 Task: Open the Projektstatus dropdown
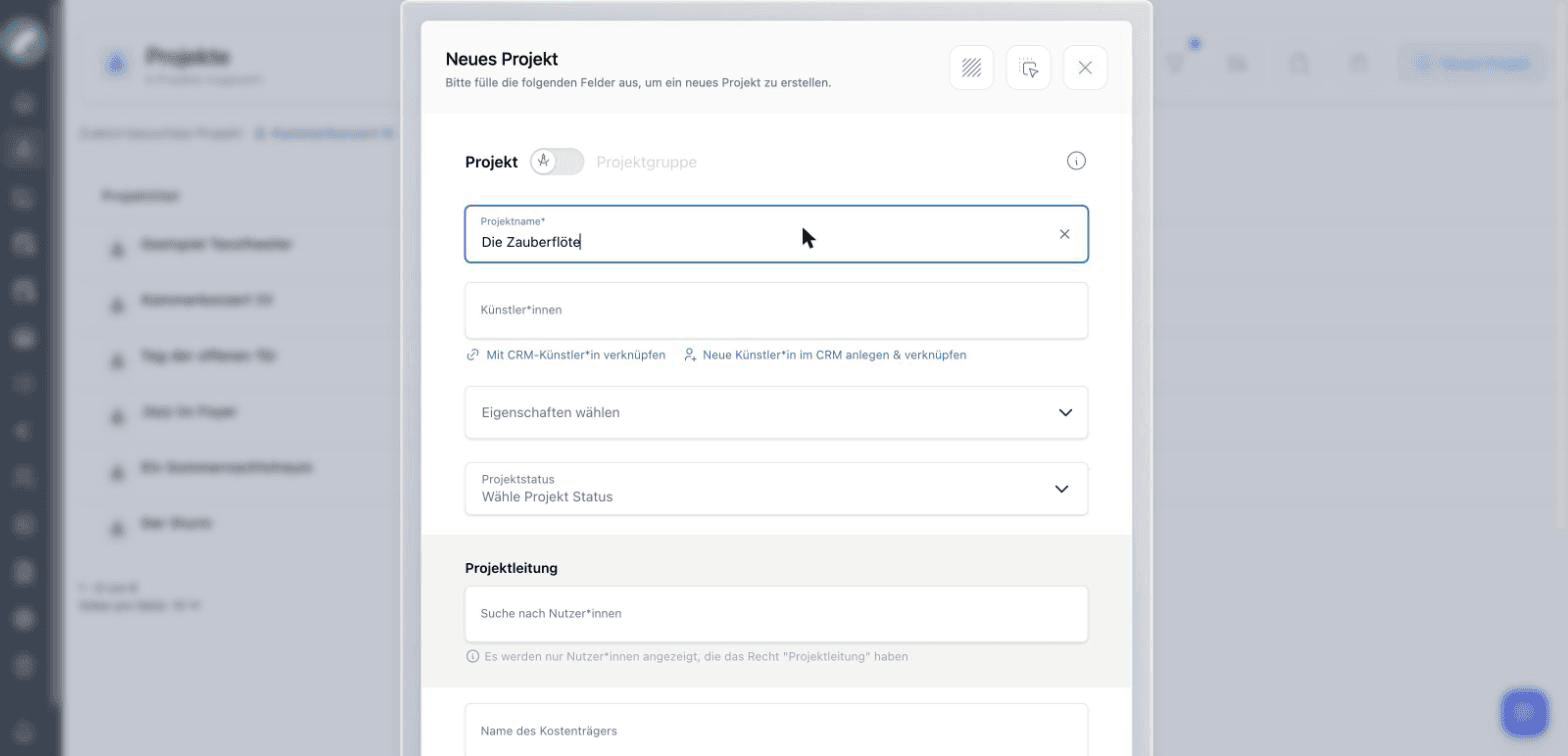coord(776,489)
